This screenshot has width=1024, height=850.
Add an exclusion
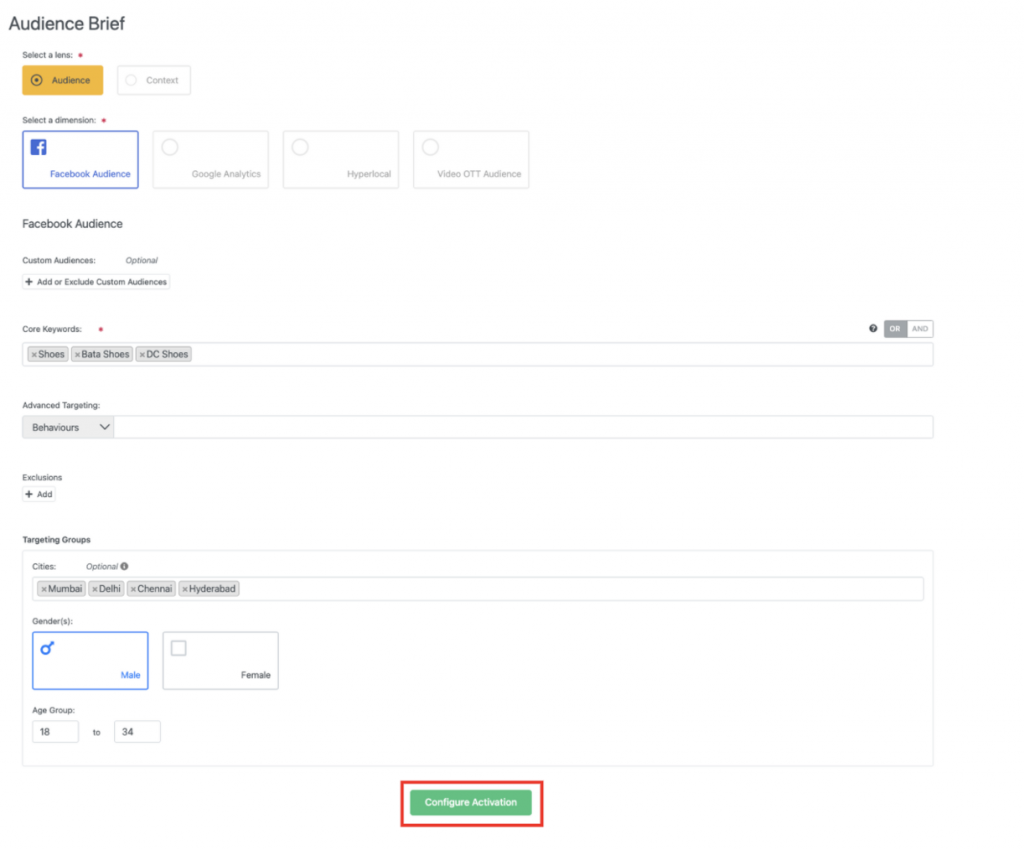point(39,494)
